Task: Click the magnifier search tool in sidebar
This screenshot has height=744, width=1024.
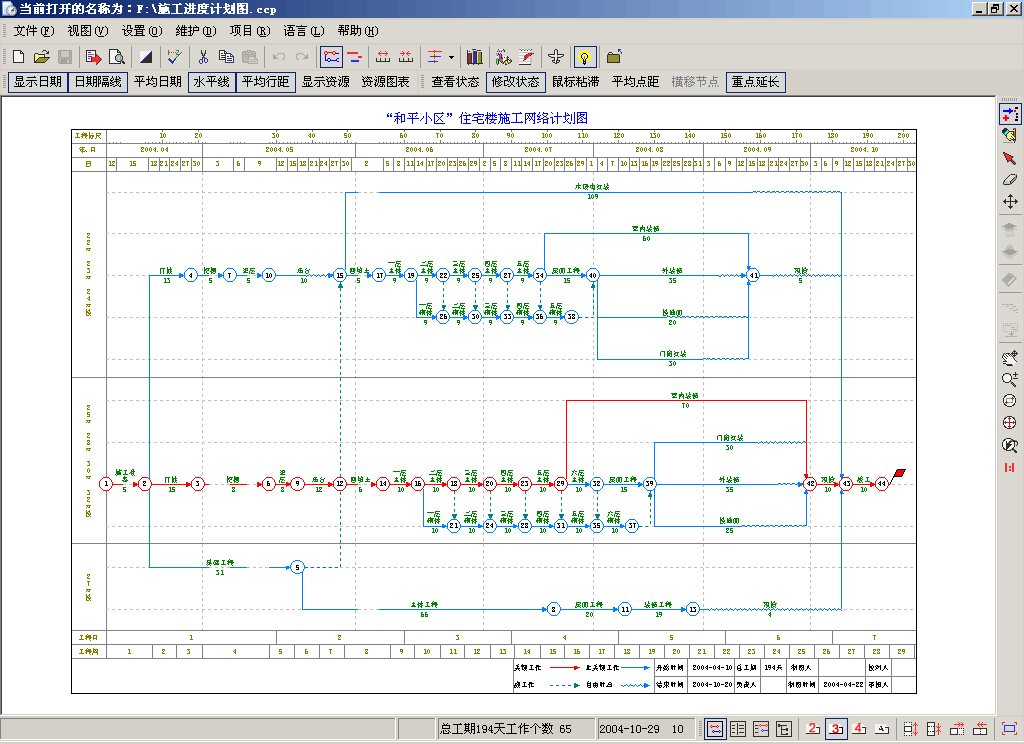Action: [x=1010, y=445]
